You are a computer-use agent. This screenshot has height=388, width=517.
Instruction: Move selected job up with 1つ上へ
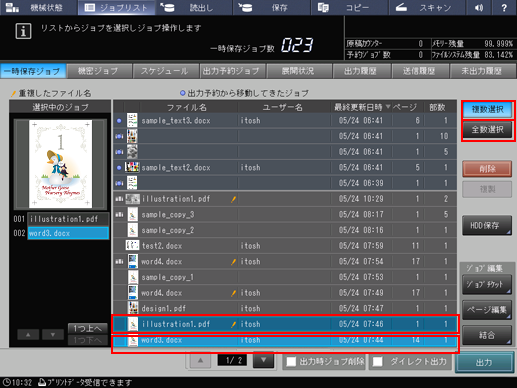tap(88, 329)
